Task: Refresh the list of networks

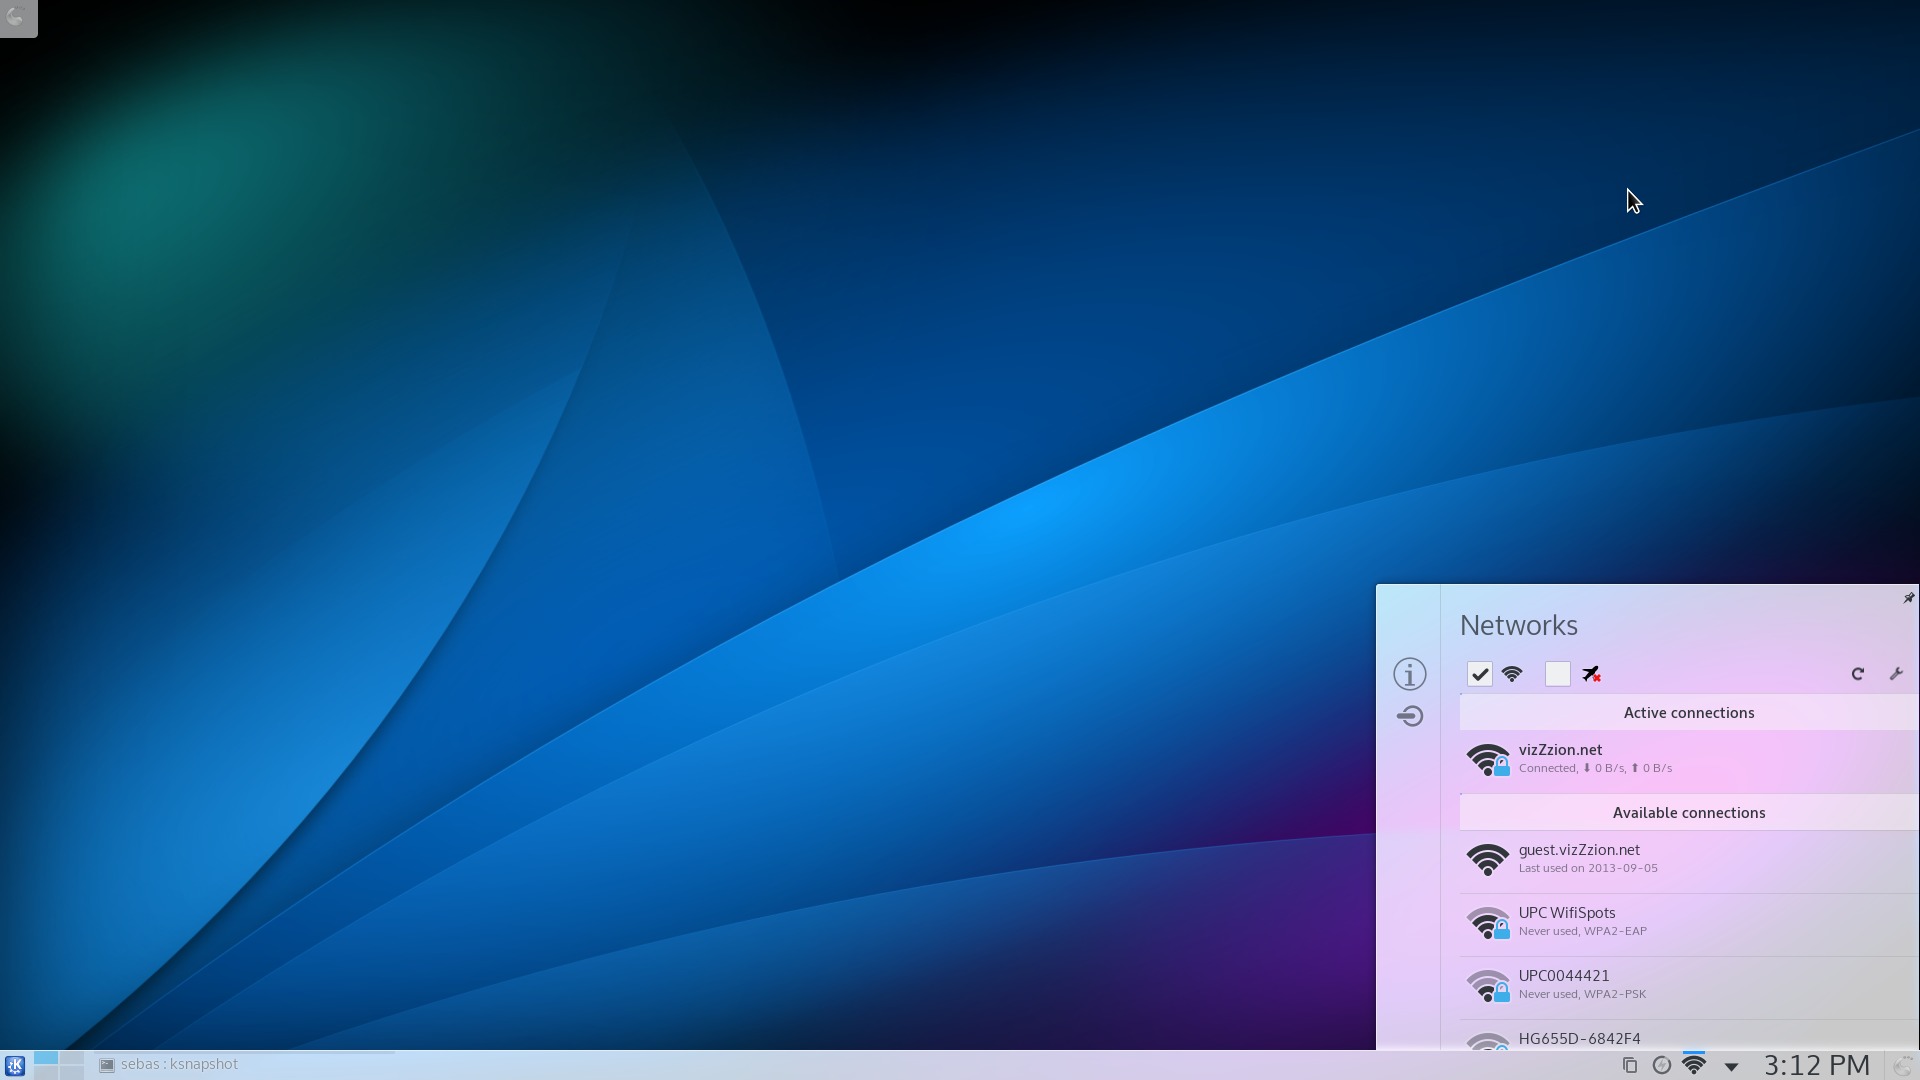Action: (x=1858, y=674)
